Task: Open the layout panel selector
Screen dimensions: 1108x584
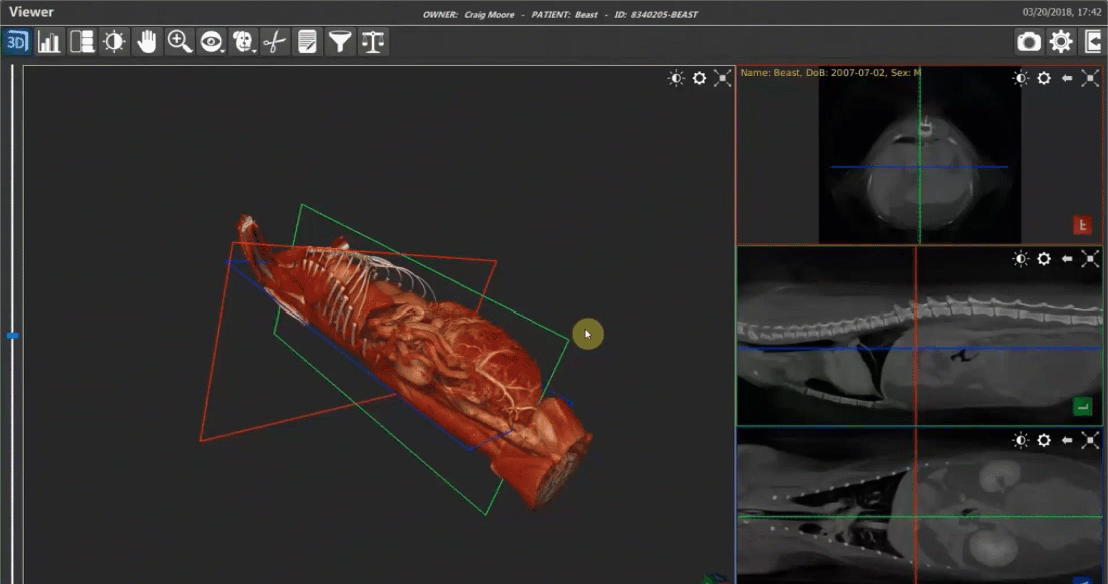Action: (82, 42)
